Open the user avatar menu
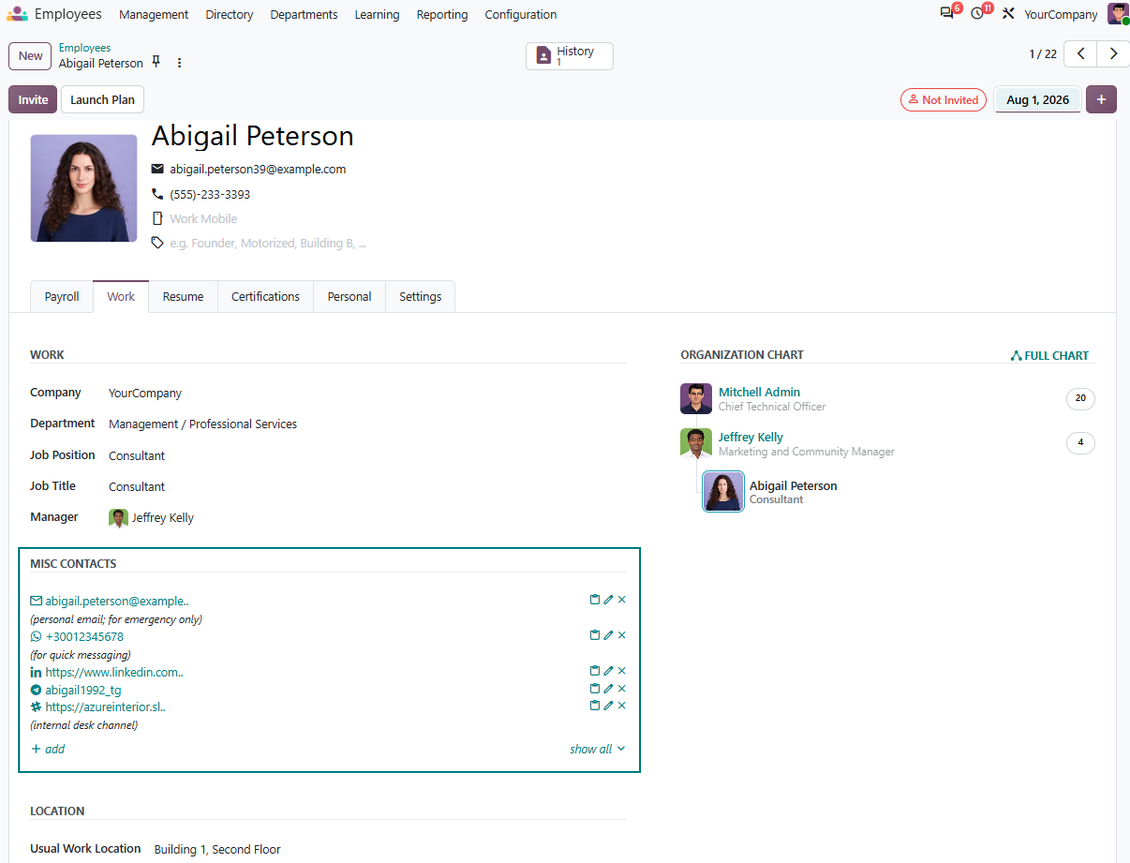1130x863 pixels. tap(1118, 14)
